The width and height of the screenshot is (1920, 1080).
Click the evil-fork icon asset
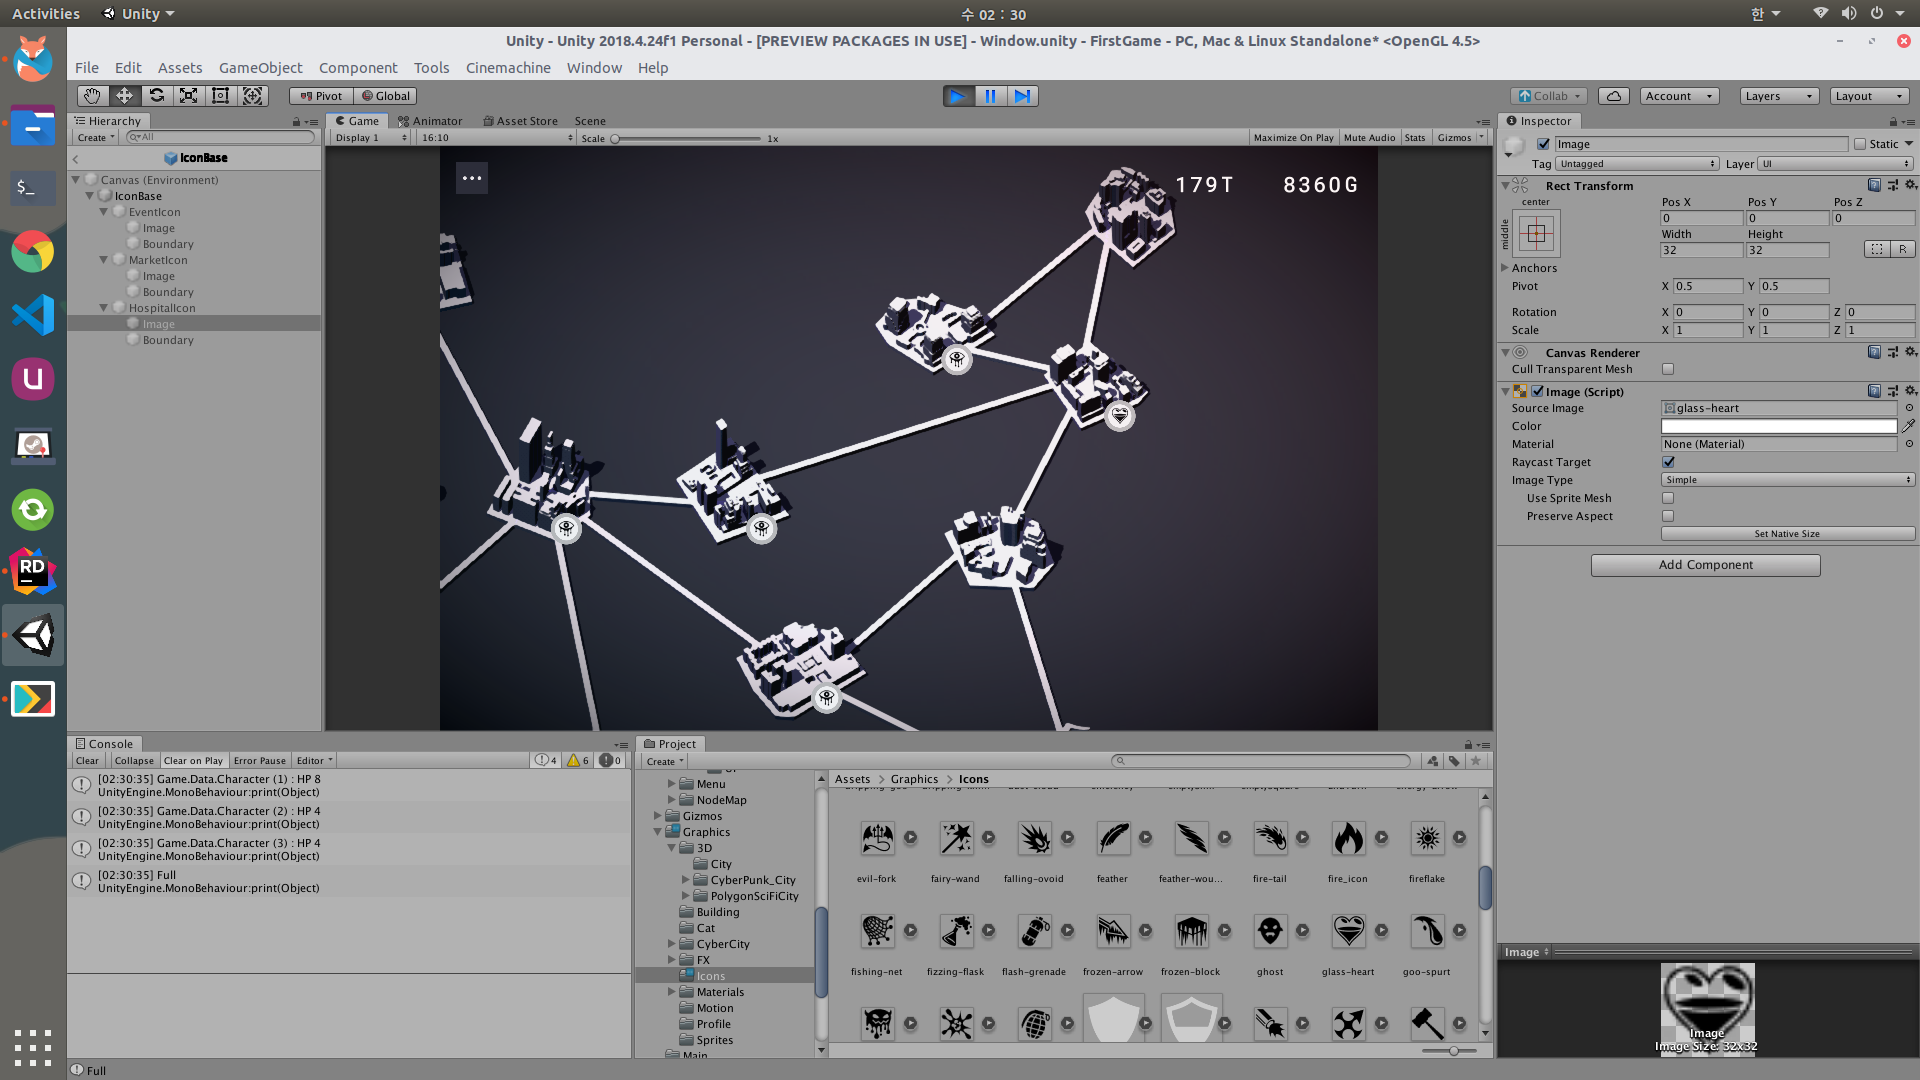[x=877, y=838]
